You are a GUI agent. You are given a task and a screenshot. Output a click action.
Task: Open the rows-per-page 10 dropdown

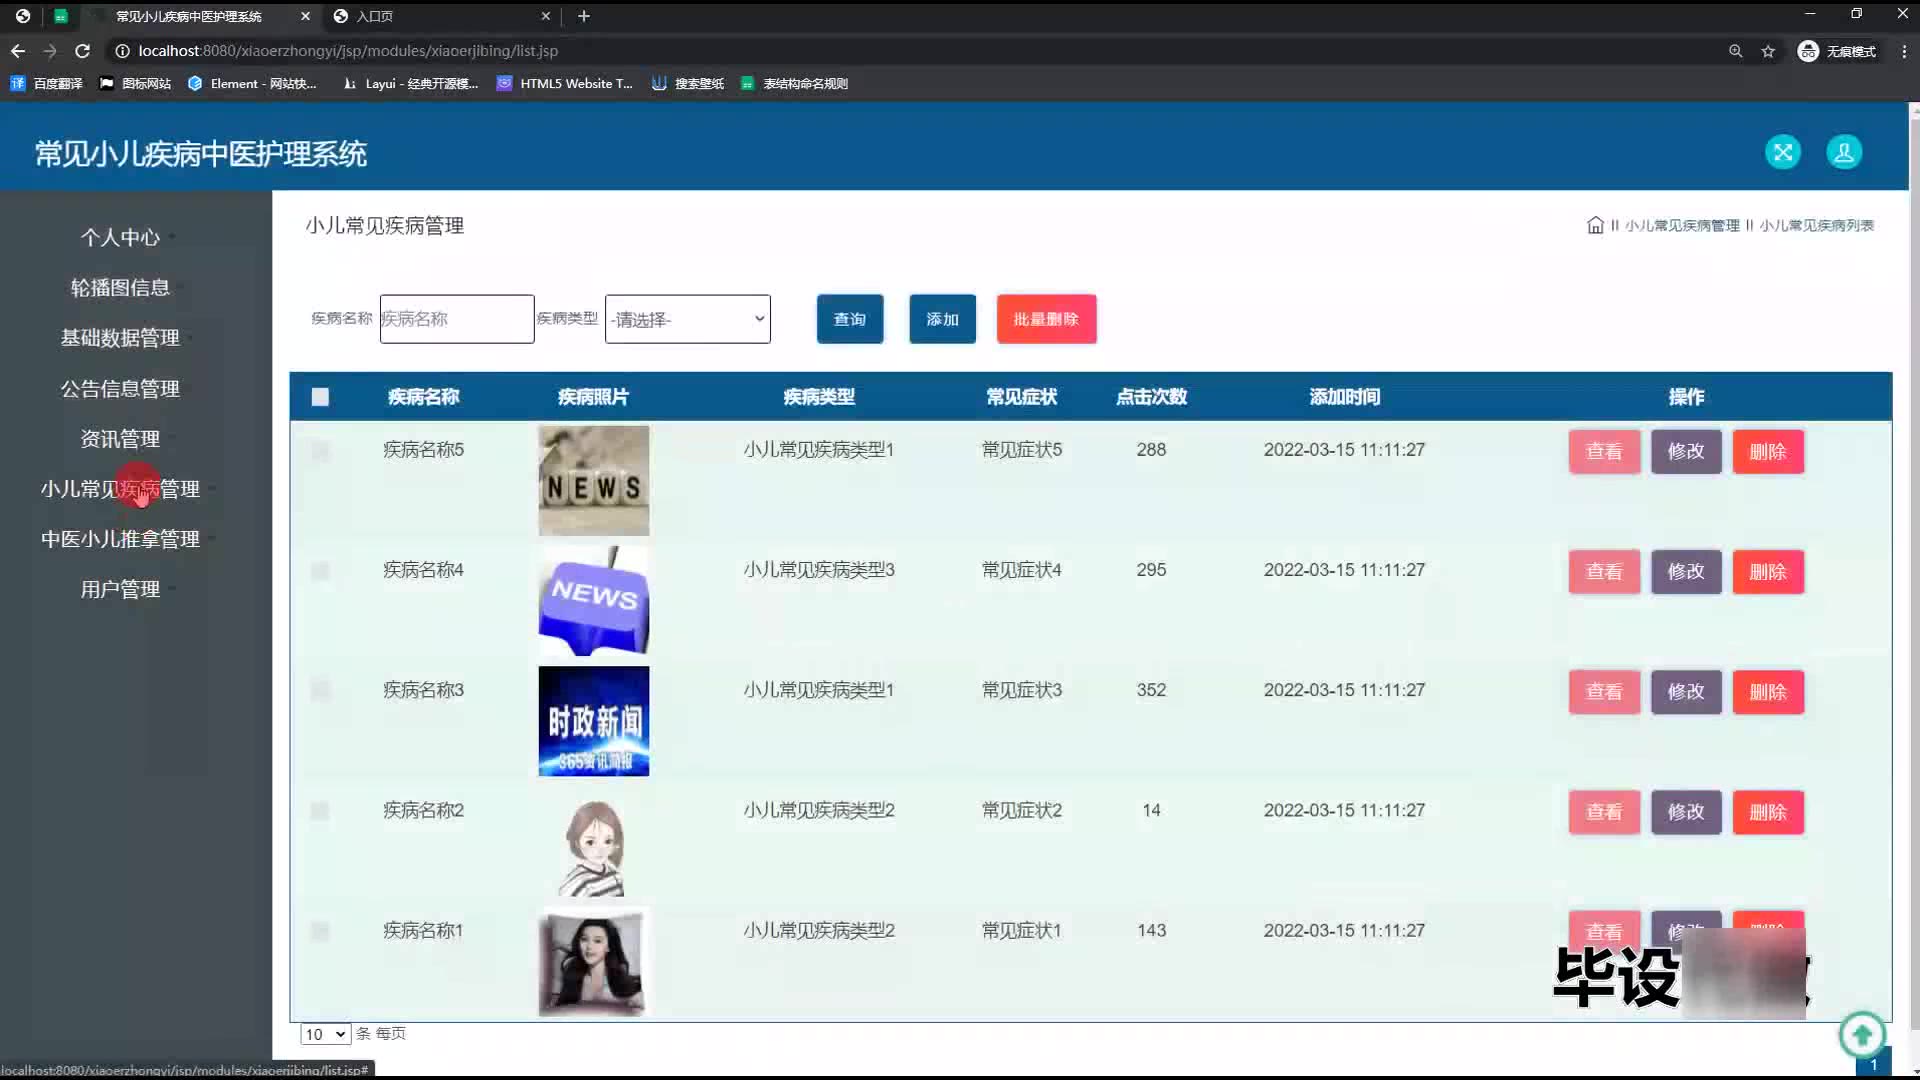(x=325, y=1034)
